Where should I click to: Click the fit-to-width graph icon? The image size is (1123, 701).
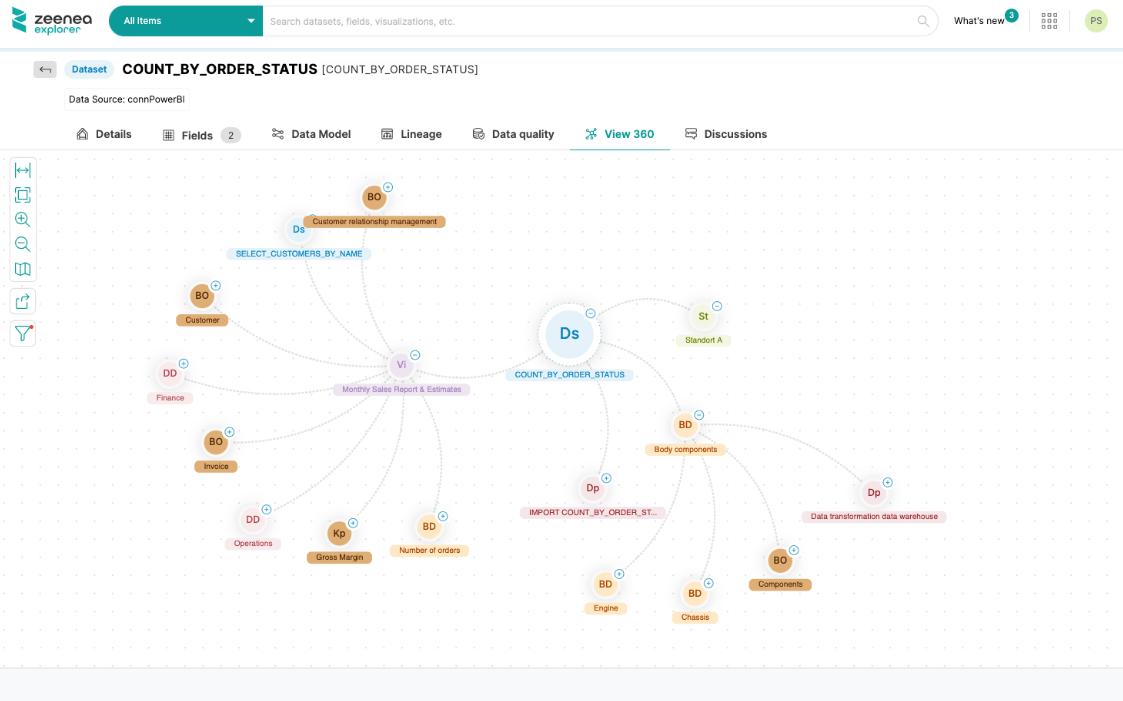click(22, 170)
